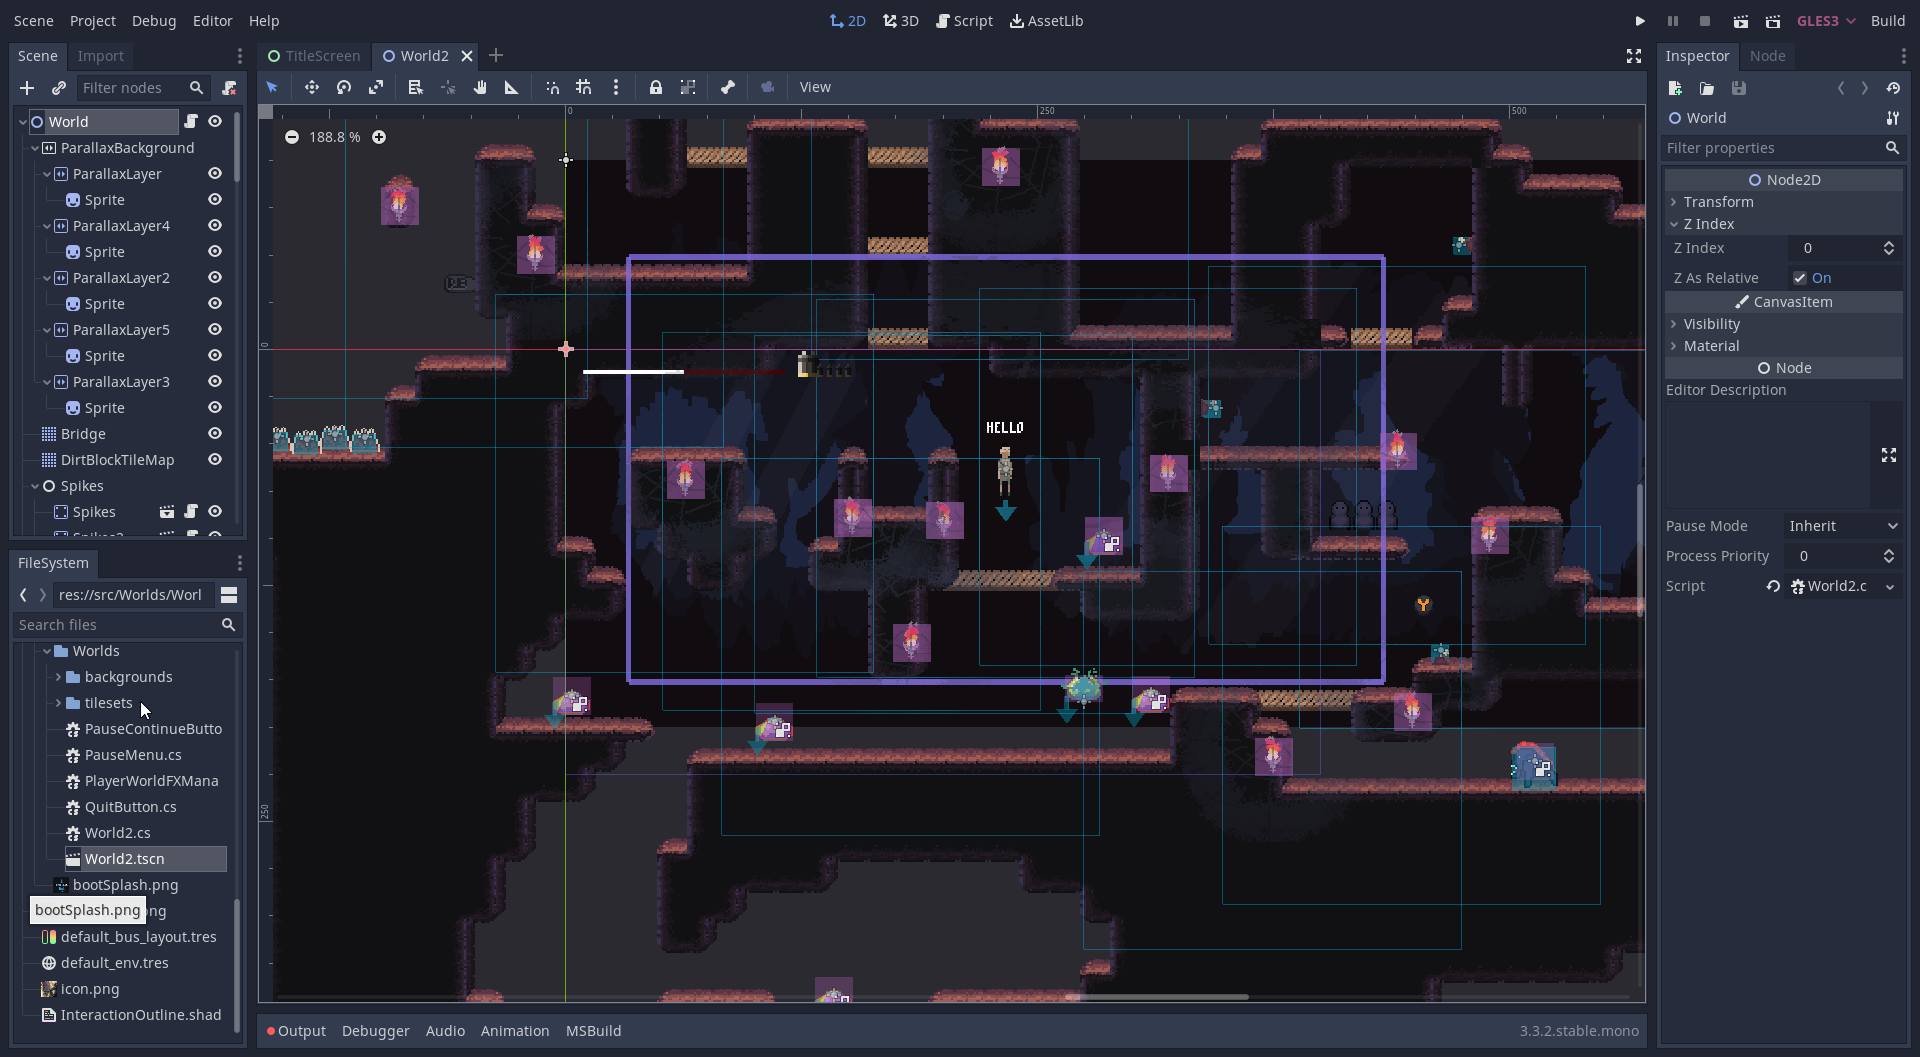Open the World script icon in scene tree
Image resolution: width=1920 pixels, height=1057 pixels.
click(x=191, y=121)
